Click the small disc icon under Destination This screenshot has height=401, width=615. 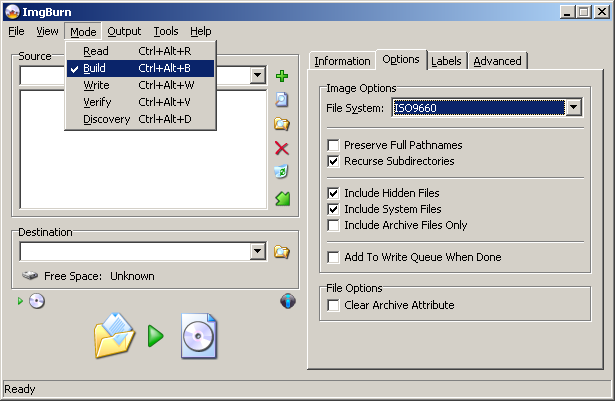pos(37,301)
